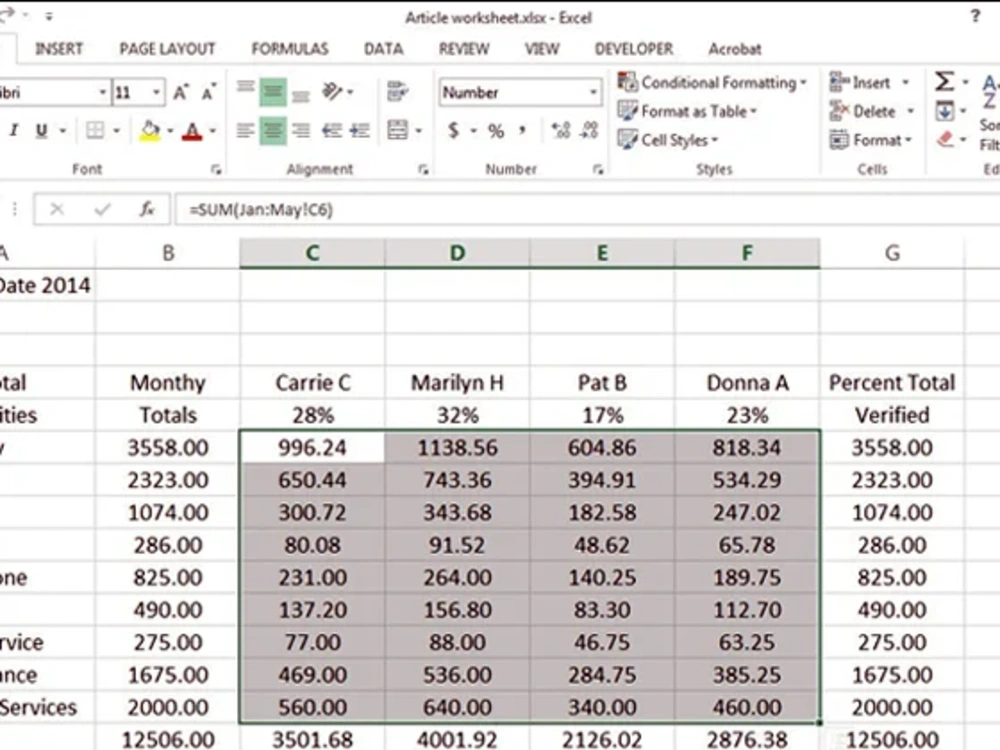Toggle middle vertical align
The height and width of the screenshot is (750, 1000).
273,92
